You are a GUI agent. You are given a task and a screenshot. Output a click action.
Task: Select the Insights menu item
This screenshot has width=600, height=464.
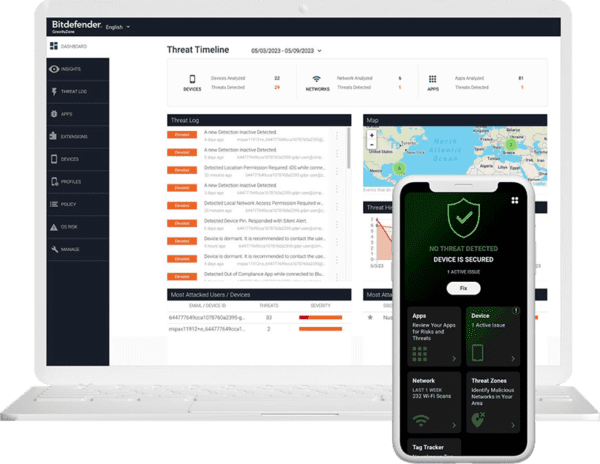(x=78, y=69)
